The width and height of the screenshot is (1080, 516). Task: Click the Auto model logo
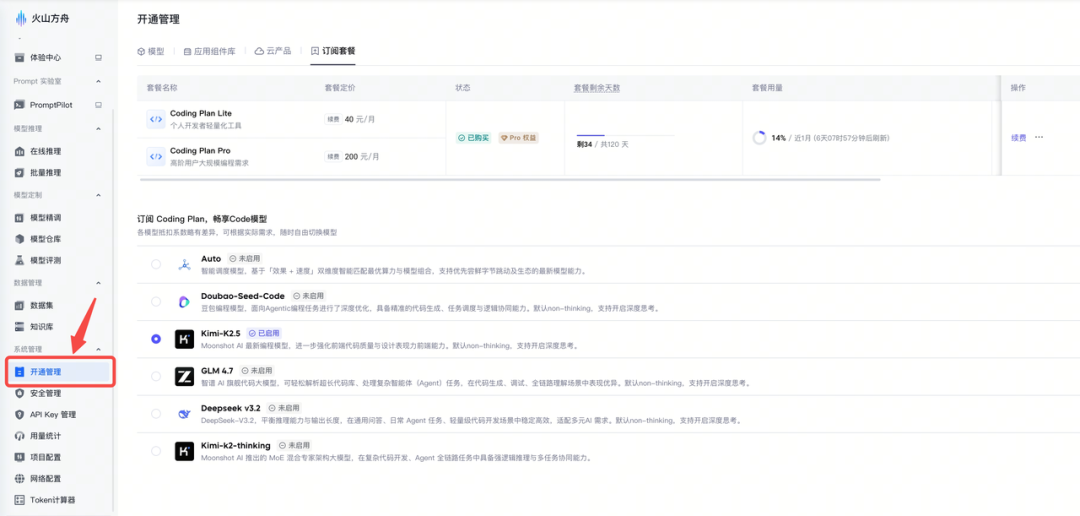(184, 265)
